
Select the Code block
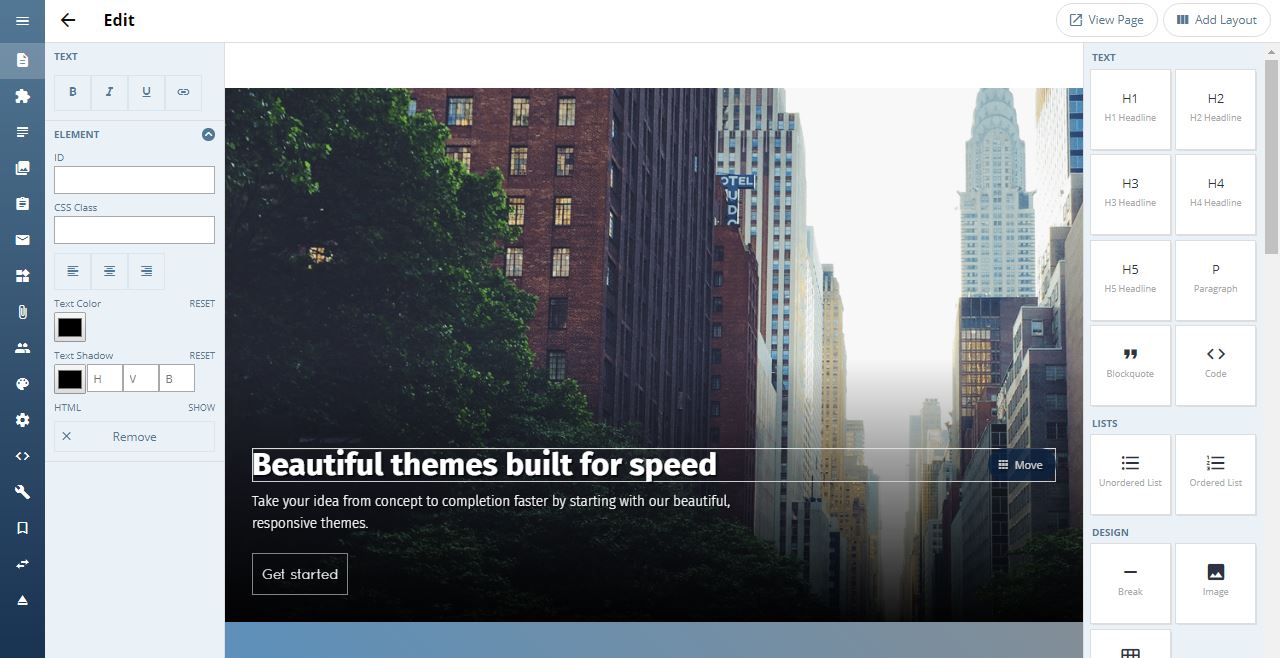pos(1215,365)
